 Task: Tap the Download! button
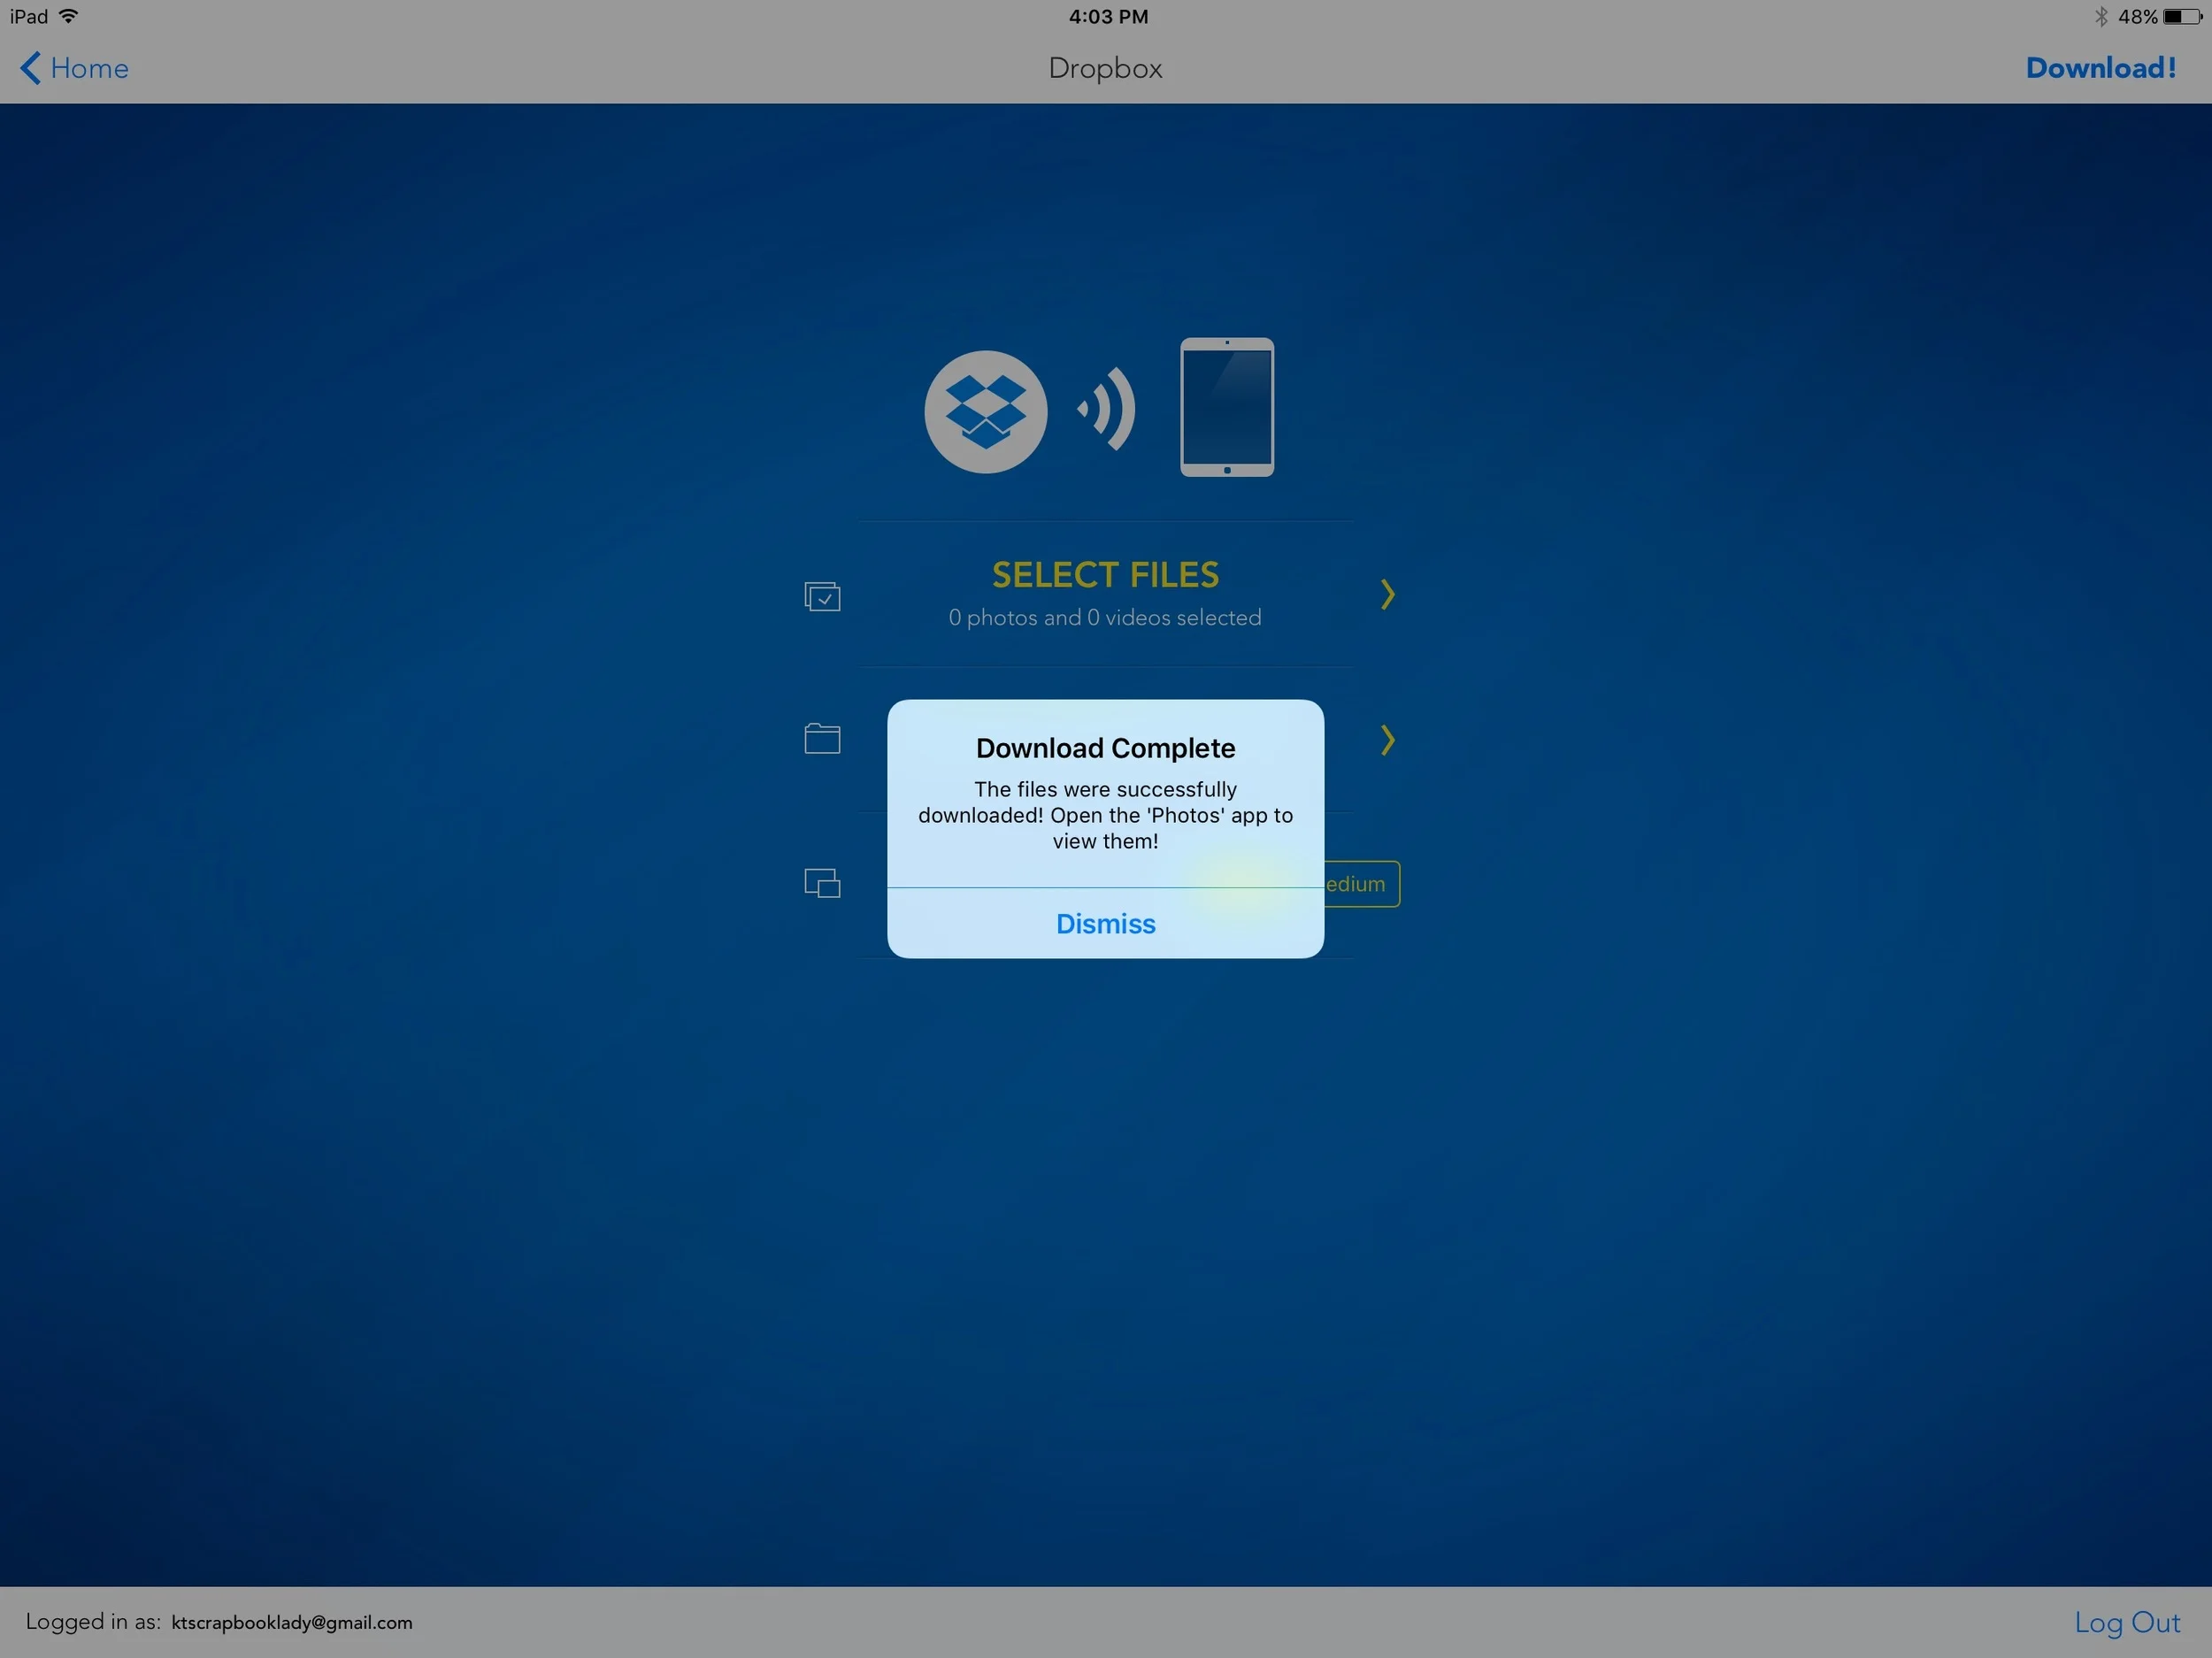(2100, 68)
